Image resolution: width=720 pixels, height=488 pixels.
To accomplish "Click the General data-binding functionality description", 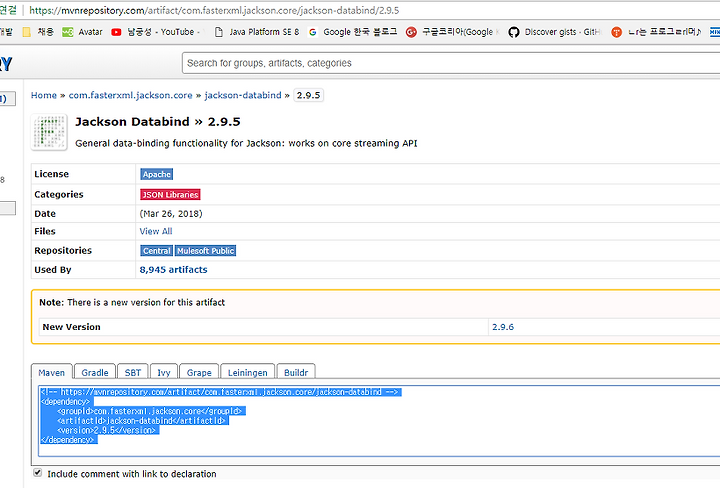I will (246, 143).
